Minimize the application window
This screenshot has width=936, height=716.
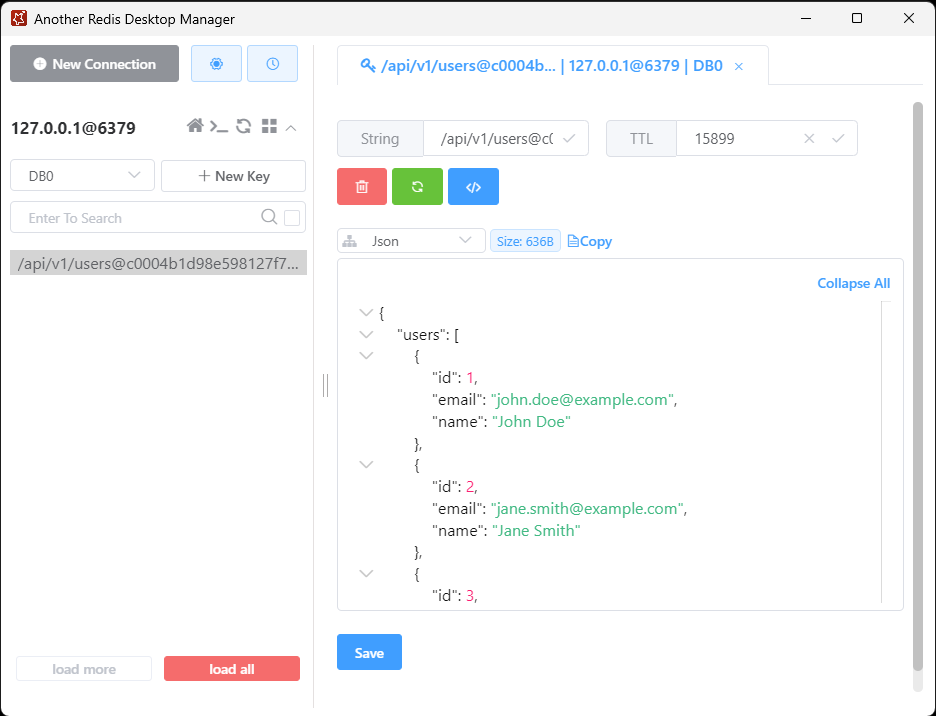pyautogui.click(x=806, y=18)
